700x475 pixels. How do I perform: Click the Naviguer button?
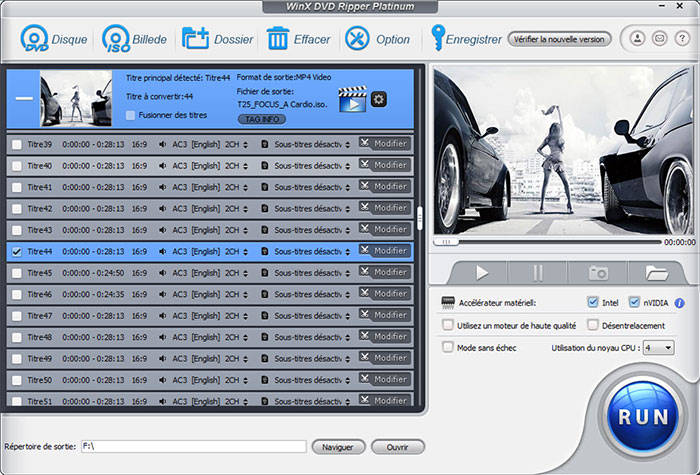click(338, 447)
